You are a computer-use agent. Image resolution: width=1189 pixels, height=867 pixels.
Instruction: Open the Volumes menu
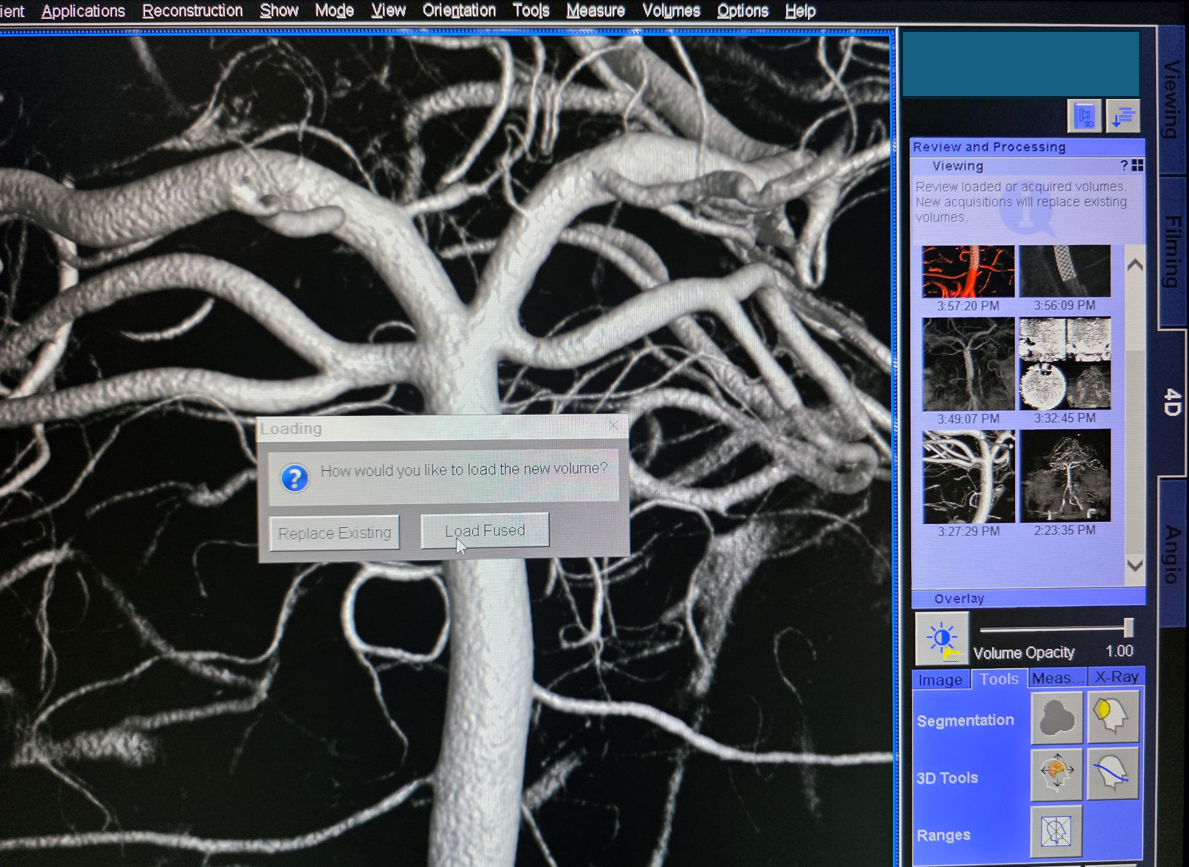(671, 11)
